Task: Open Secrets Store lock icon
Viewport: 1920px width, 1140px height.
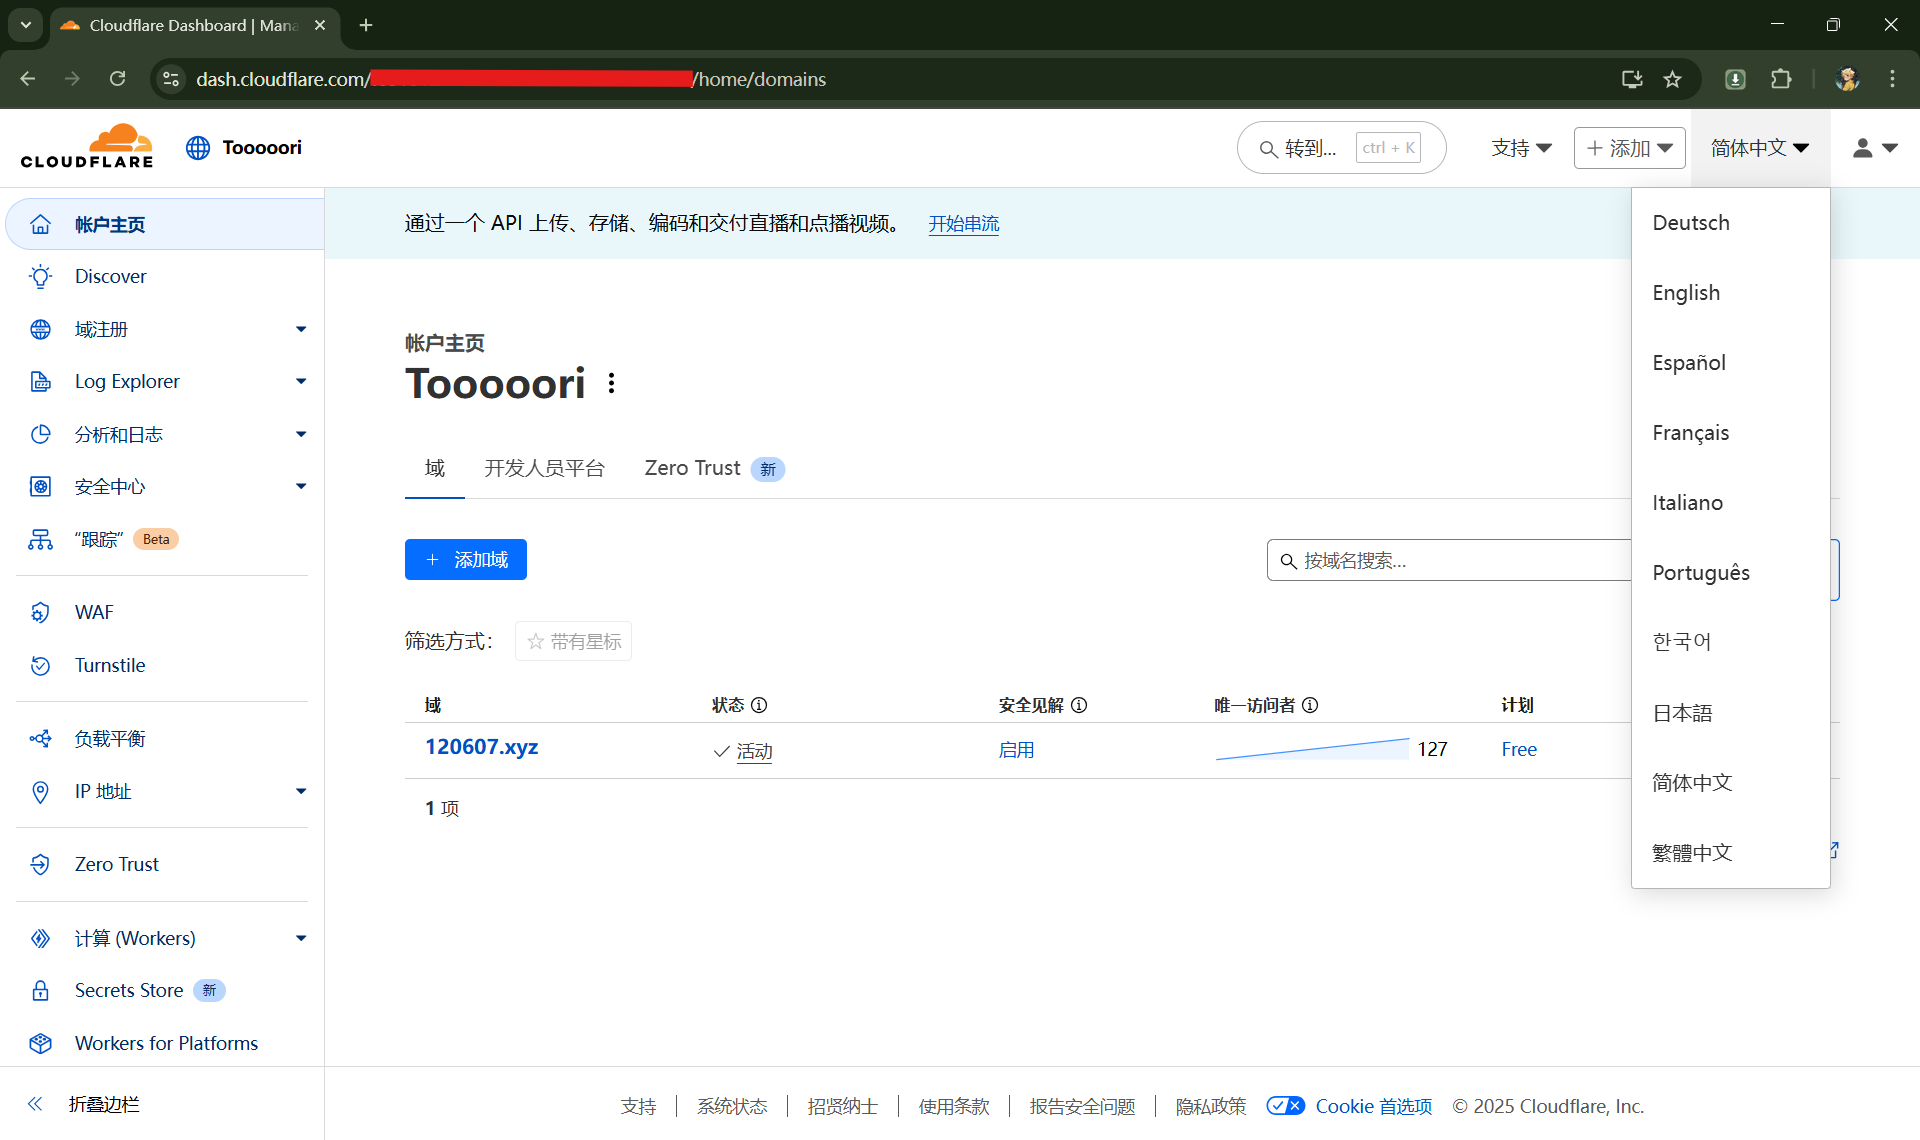Action: (40, 991)
